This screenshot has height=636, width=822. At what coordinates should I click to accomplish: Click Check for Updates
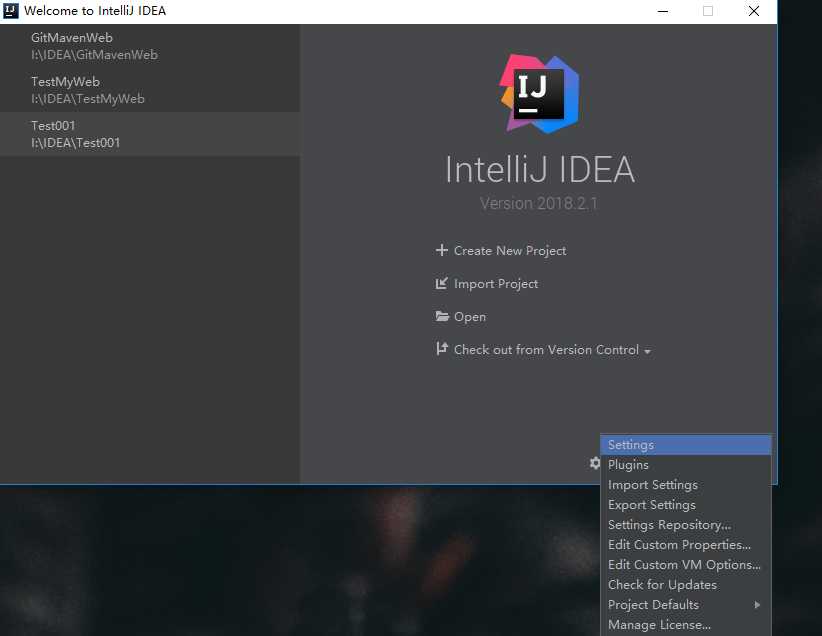[686, 584]
